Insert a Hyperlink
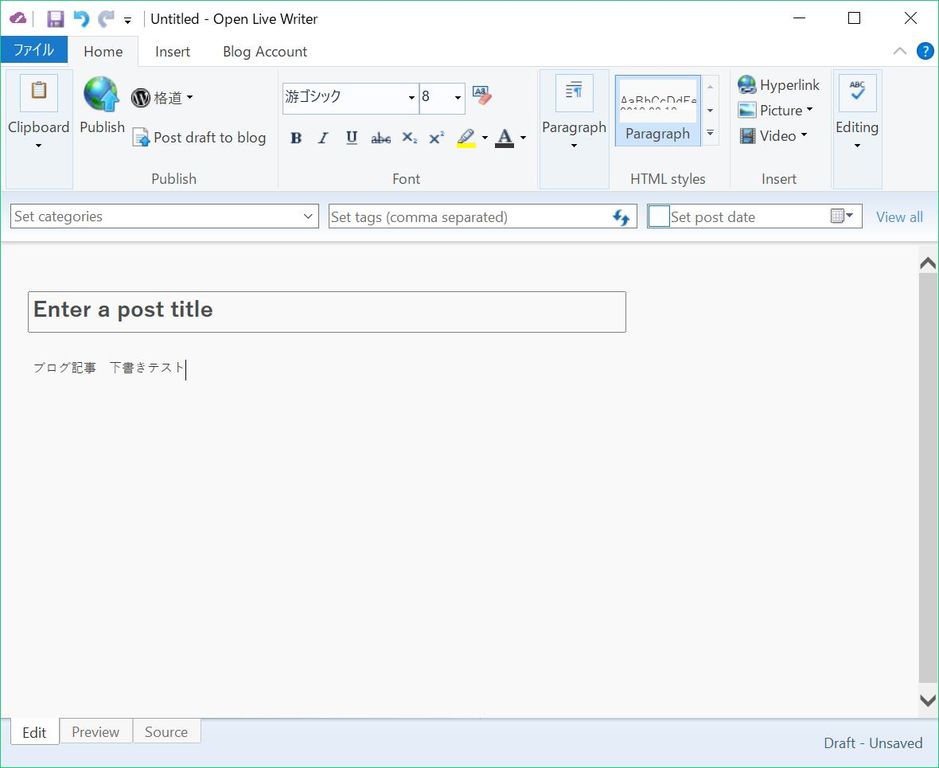The width and height of the screenshot is (939, 768). pos(779,85)
